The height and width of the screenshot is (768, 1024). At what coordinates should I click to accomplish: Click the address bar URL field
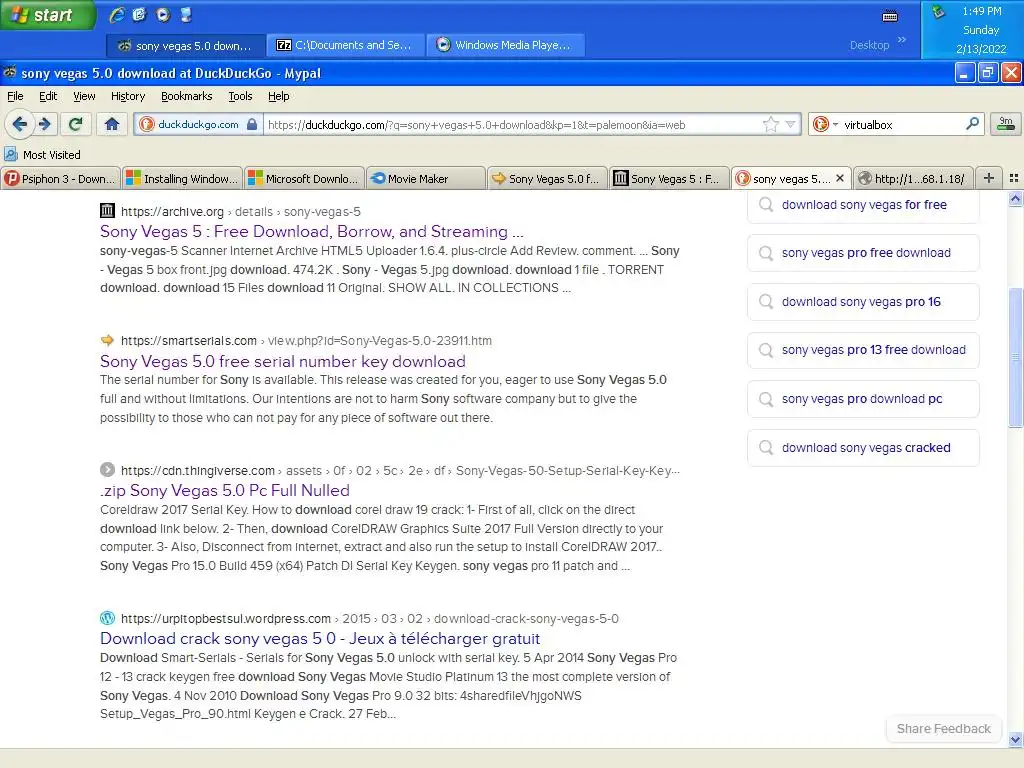click(x=513, y=124)
